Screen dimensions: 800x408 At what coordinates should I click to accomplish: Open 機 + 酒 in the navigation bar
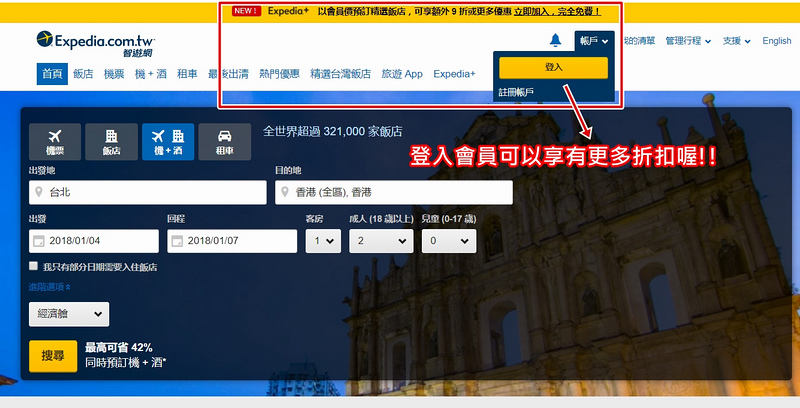(151, 74)
